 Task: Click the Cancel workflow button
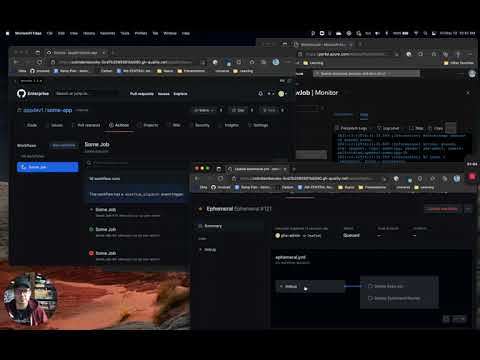point(443,209)
